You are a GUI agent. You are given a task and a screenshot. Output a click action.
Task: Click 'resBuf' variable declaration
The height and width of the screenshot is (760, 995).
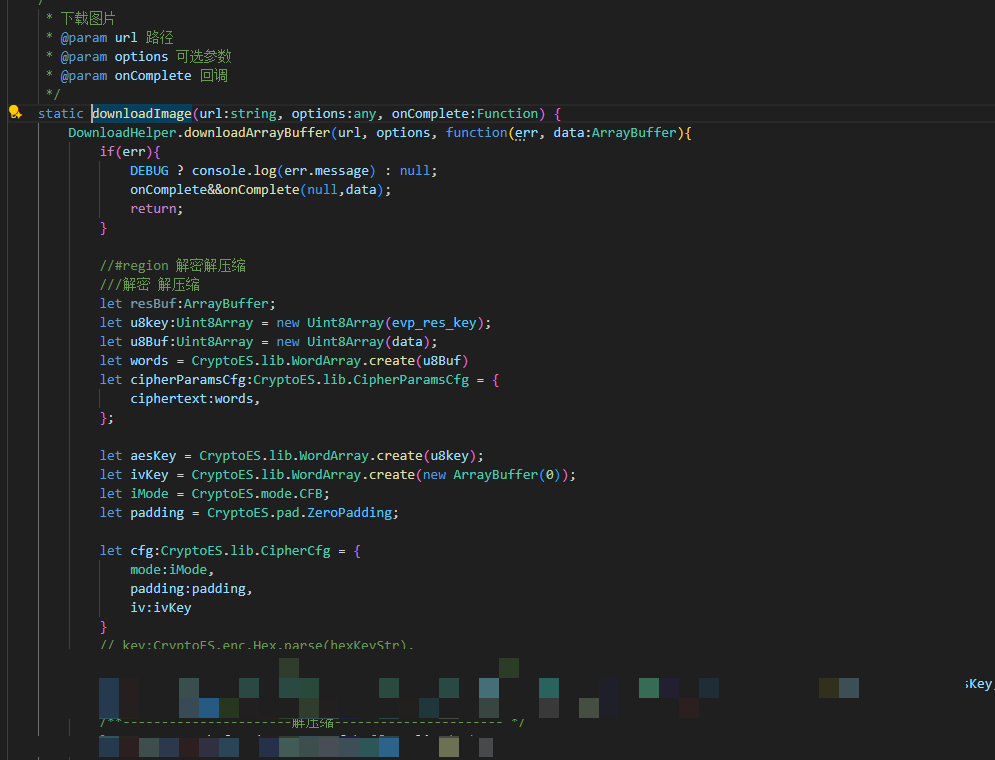click(153, 303)
